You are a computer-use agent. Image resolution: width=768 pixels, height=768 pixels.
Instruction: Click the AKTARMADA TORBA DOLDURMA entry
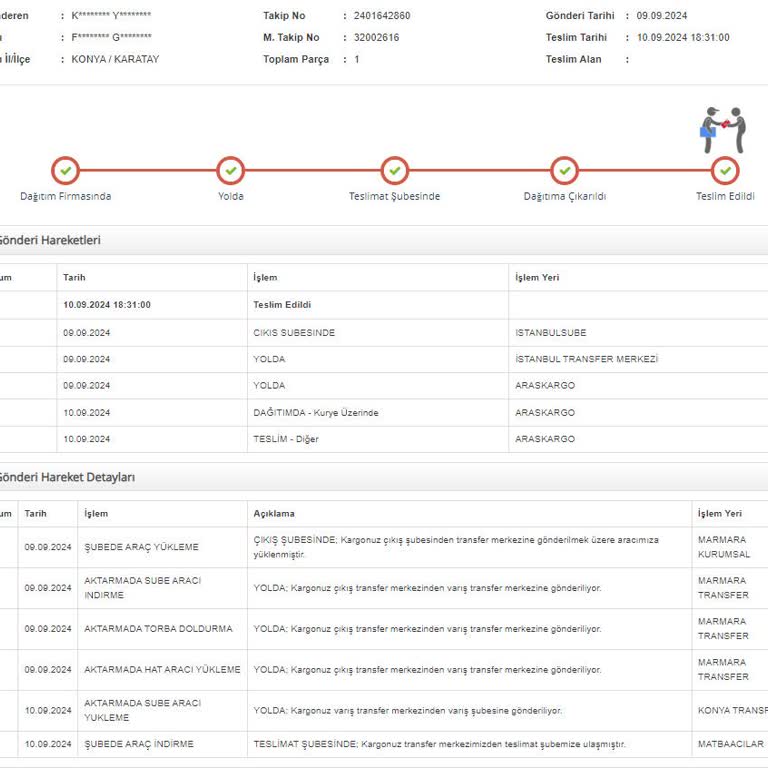pyautogui.click(x=158, y=629)
